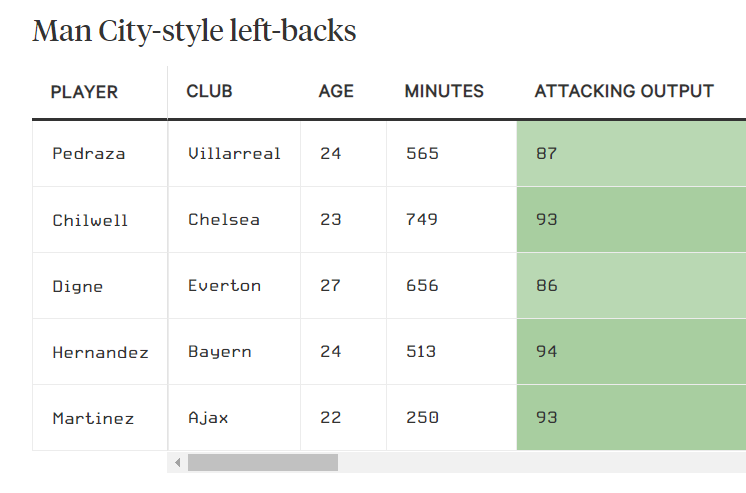Click Hernandez's green attacking output 94 cell
Screen dimensions: 746x493
(631, 352)
